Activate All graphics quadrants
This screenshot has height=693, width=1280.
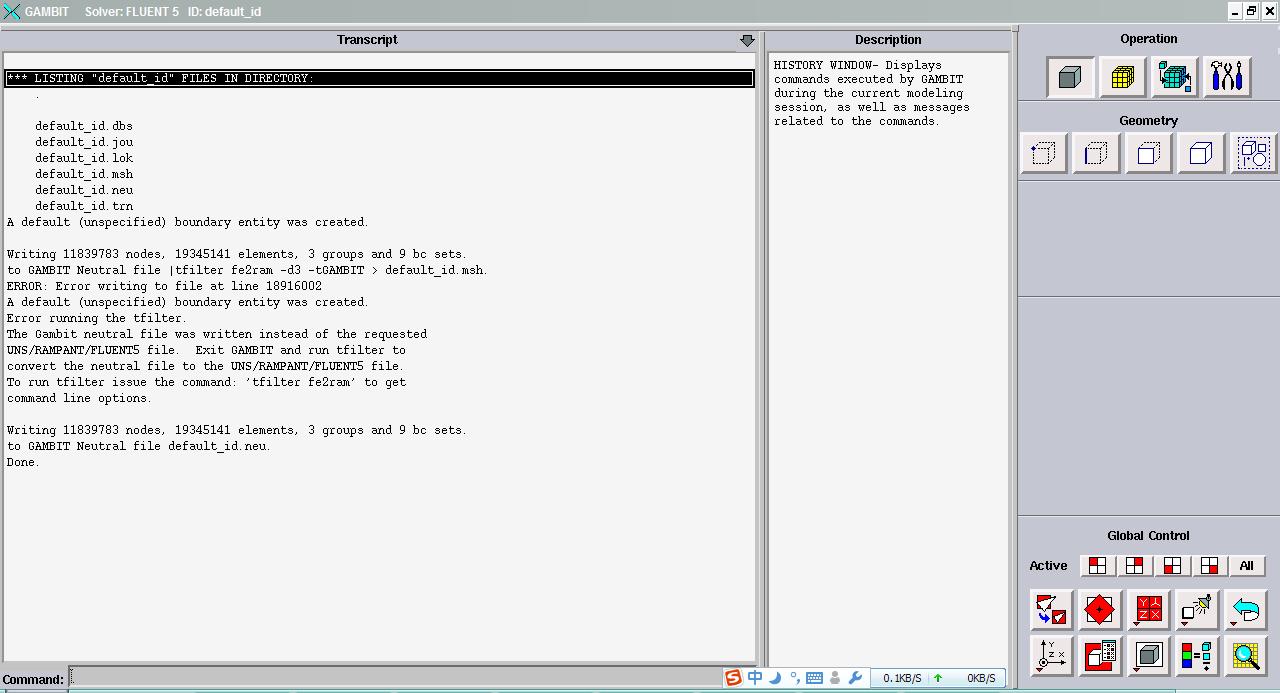click(x=1246, y=566)
